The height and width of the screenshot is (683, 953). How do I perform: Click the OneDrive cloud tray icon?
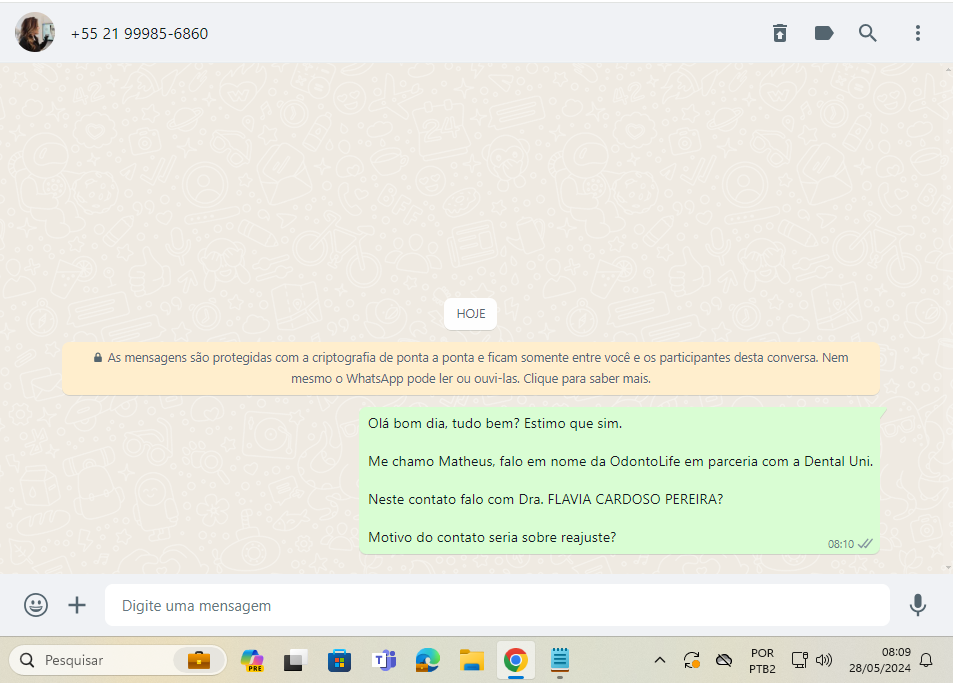point(723,660)
